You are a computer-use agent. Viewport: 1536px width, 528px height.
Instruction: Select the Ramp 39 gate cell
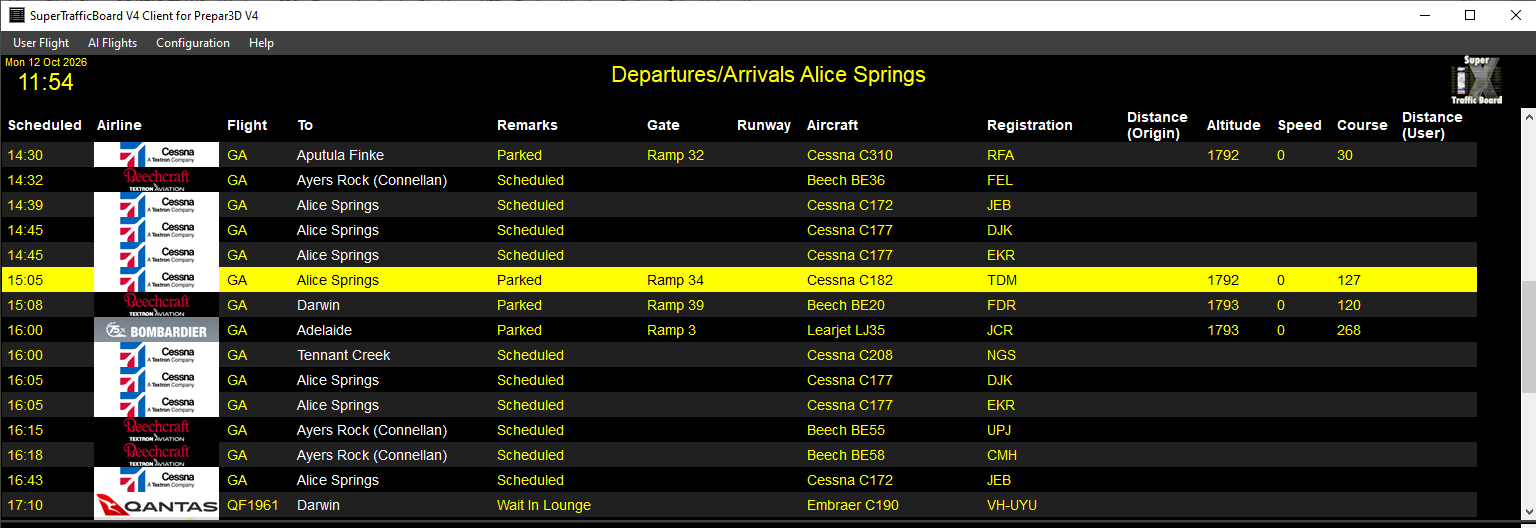pyautogui.click(x=675, y=305)
